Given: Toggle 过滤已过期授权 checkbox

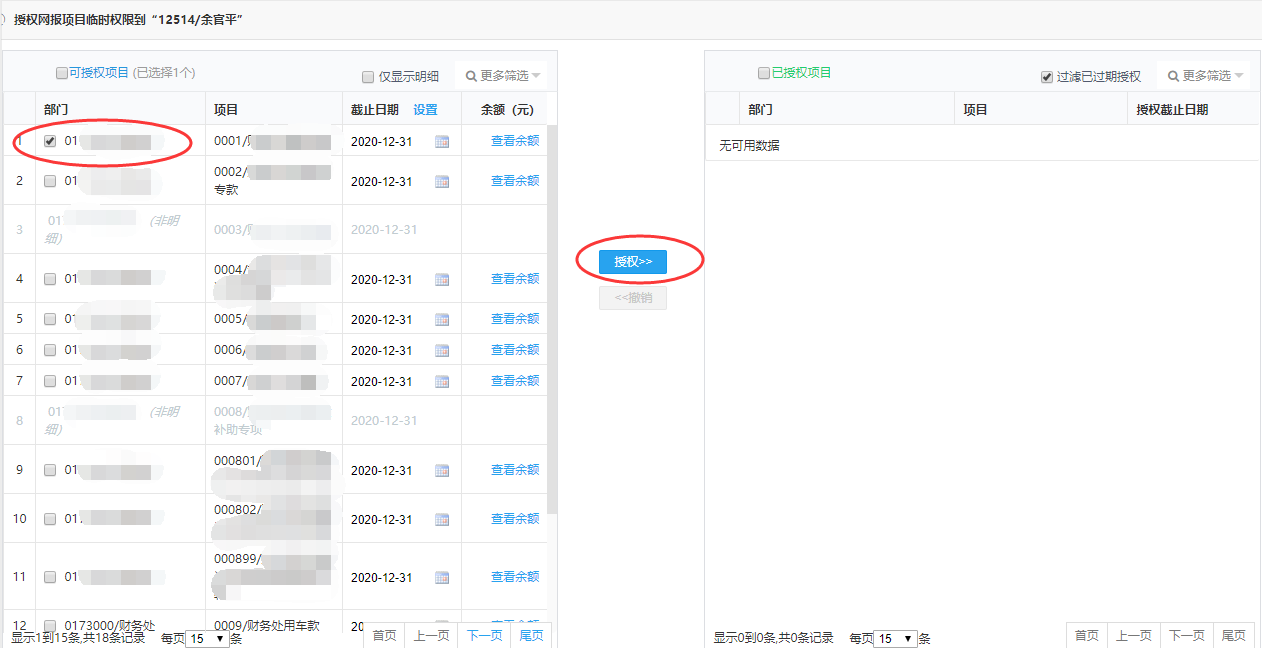Looking at the screenshot, I should [1047, 77].
